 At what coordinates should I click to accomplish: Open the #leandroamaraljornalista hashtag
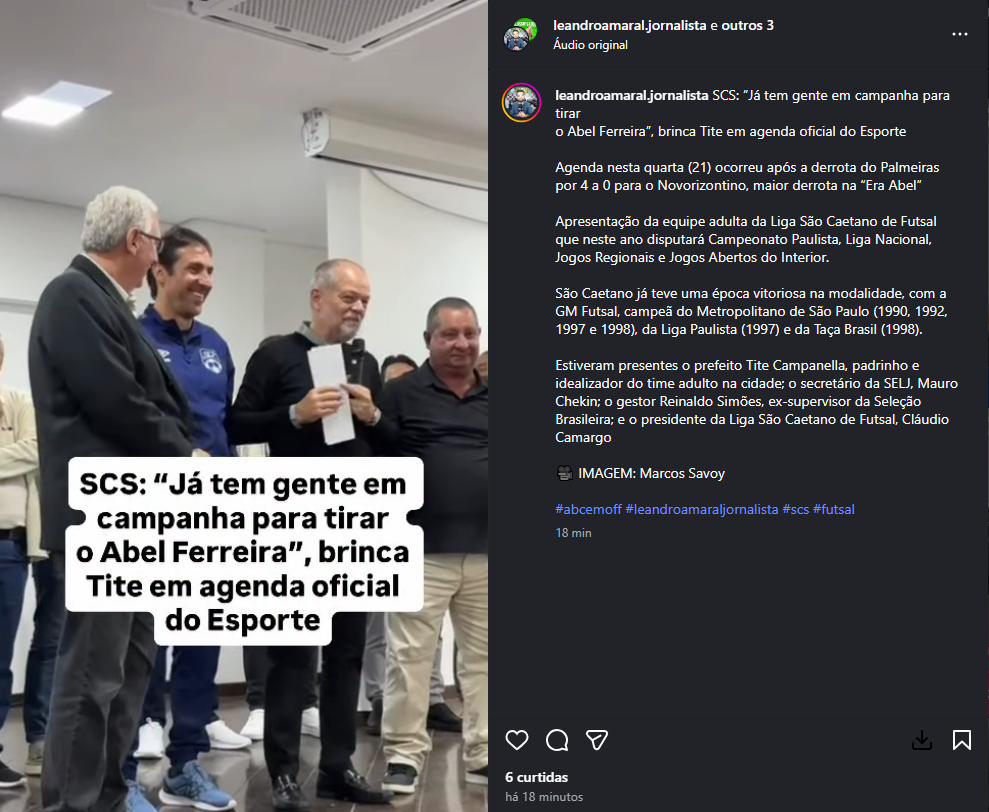(701, 509)
